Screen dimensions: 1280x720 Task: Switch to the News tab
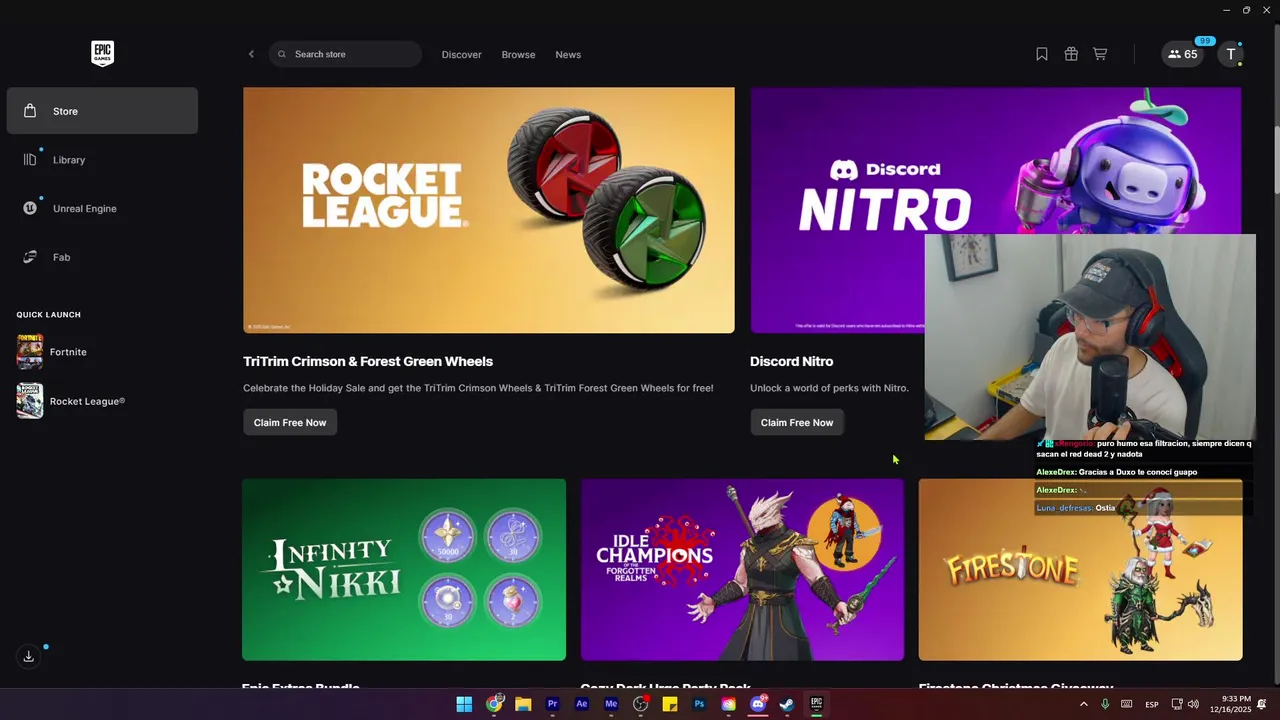coord(568,54)
